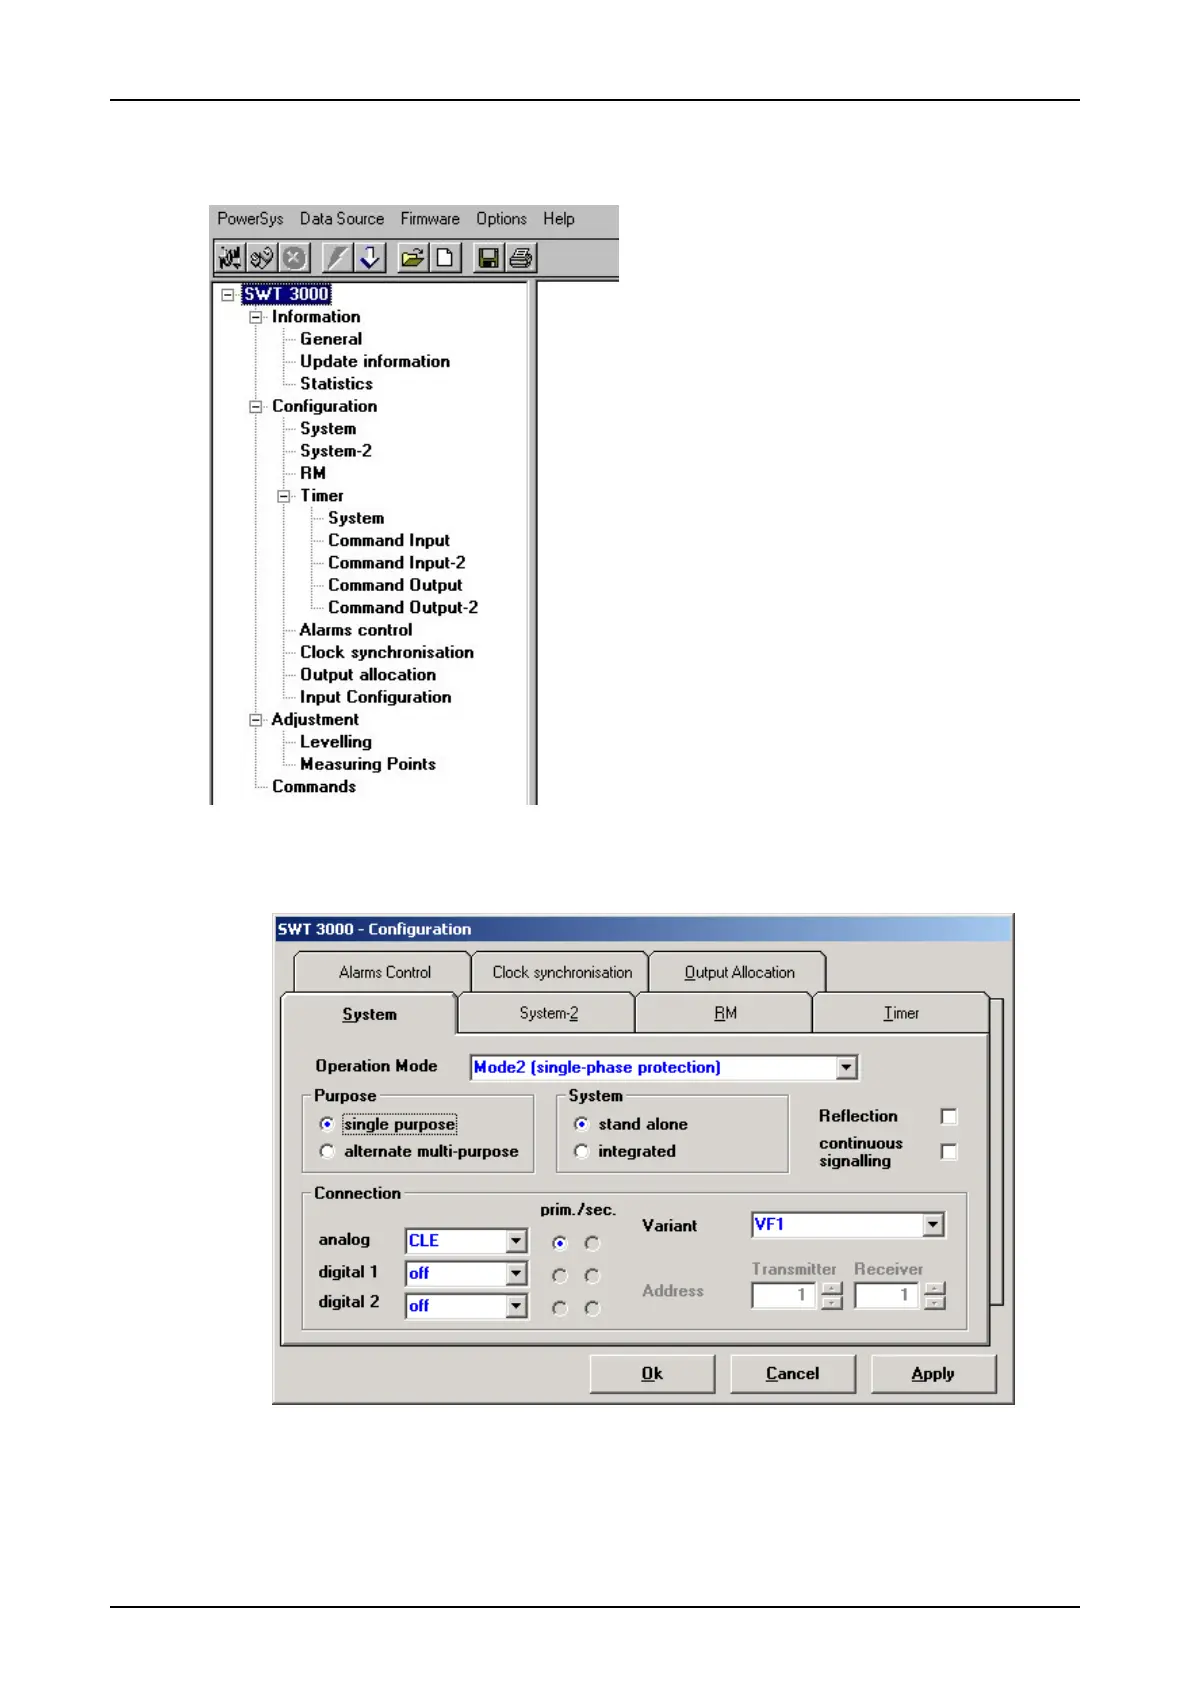The height and width of the screenshot is (1684, 1190).
Task: Select the integrated system option
Action: click(581, 1152)
